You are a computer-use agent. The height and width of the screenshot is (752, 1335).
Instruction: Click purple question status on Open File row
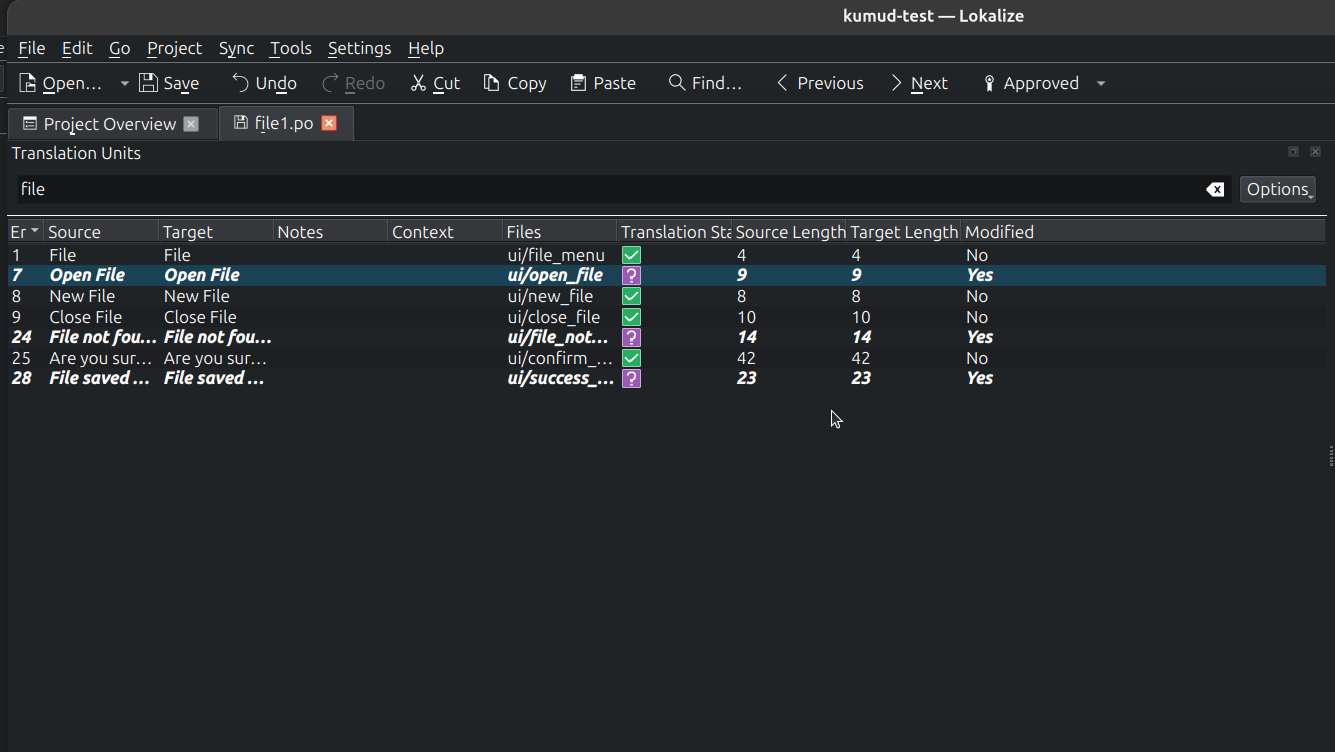pos(631,275)
